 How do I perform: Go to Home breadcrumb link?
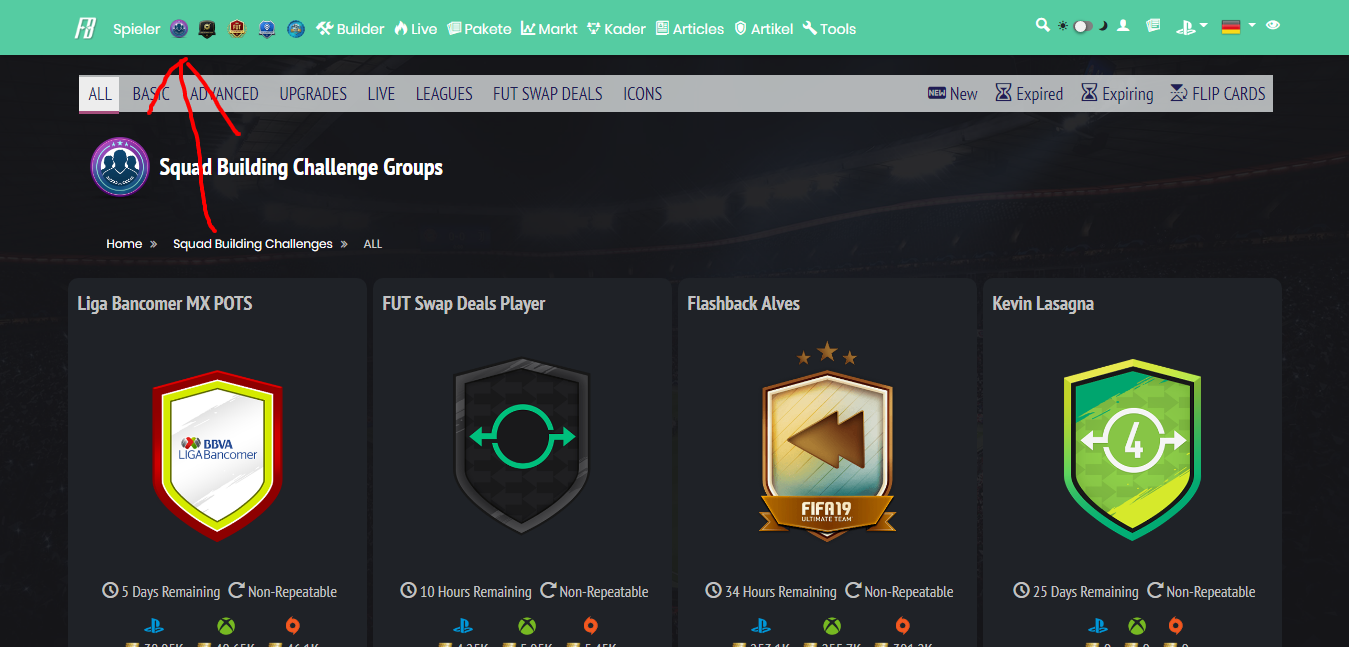coord(124,243)
